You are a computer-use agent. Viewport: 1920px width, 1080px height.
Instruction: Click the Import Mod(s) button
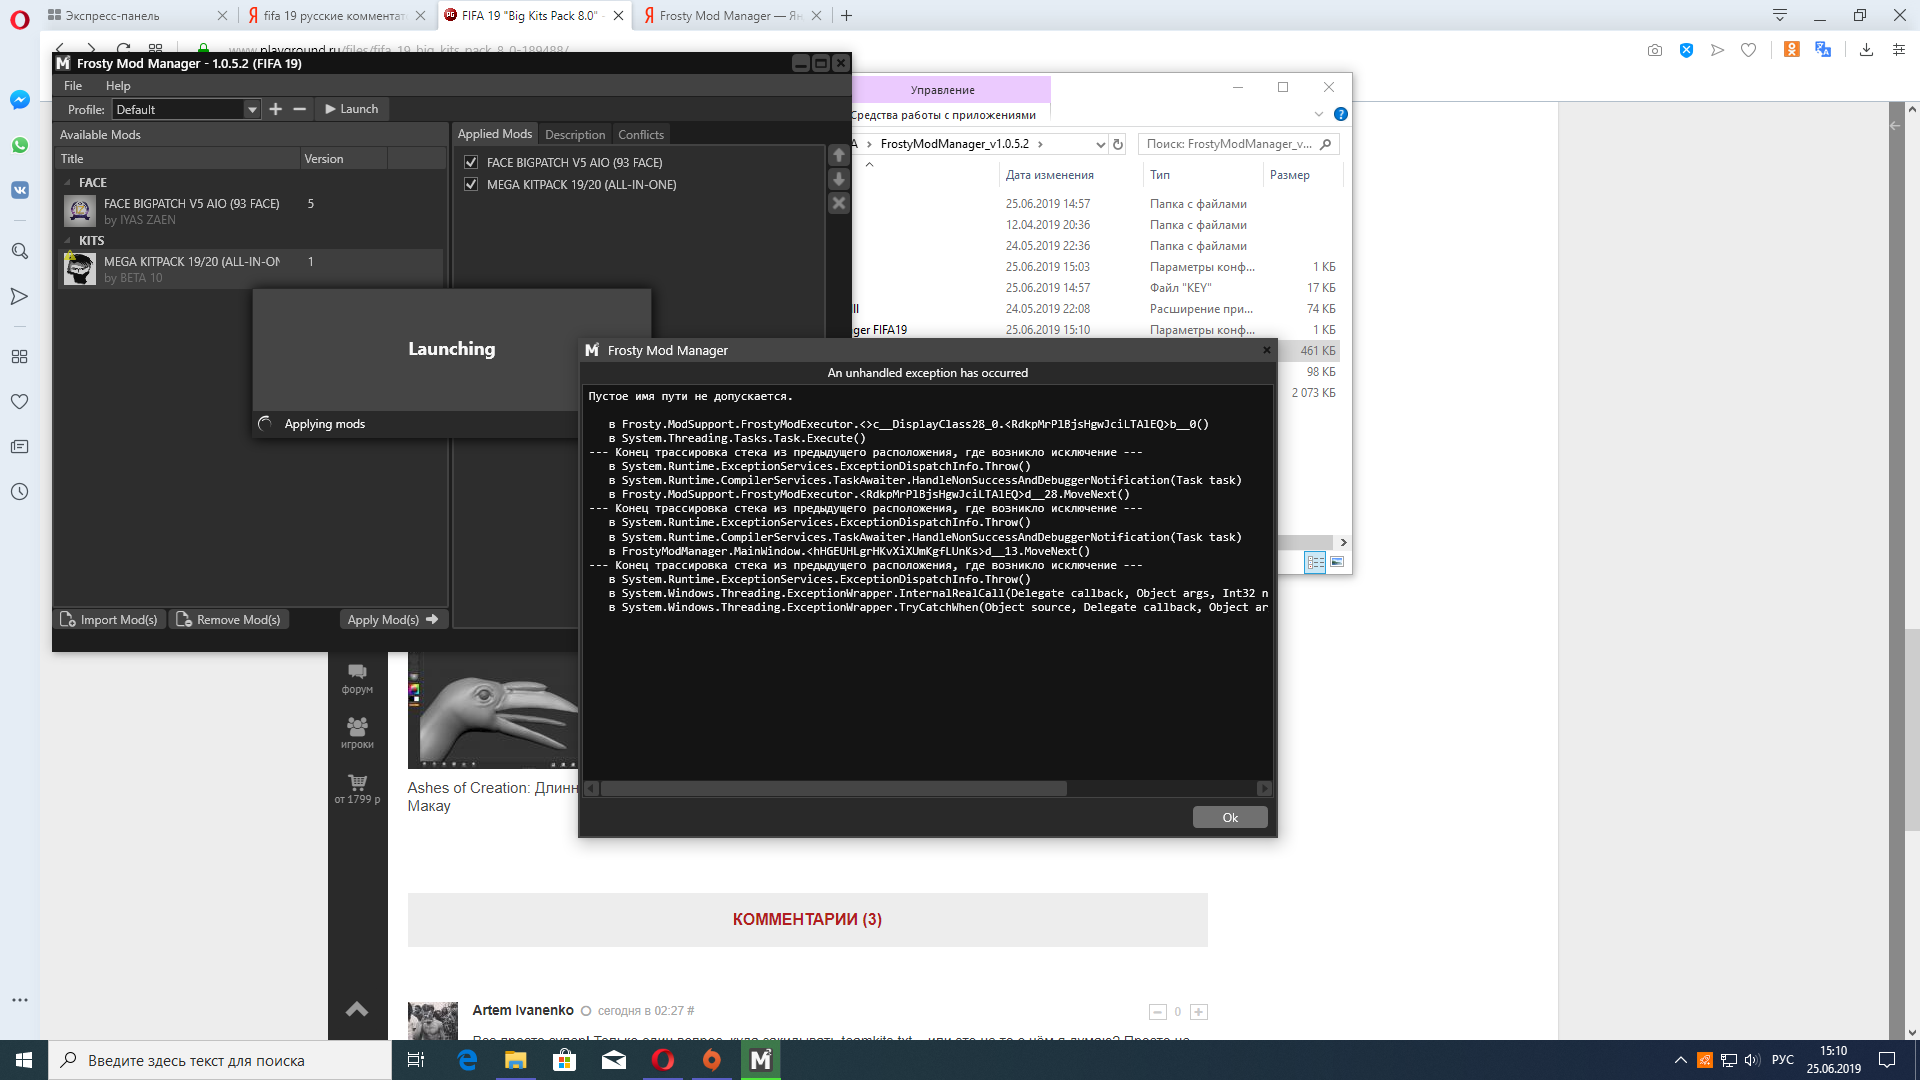109,620
